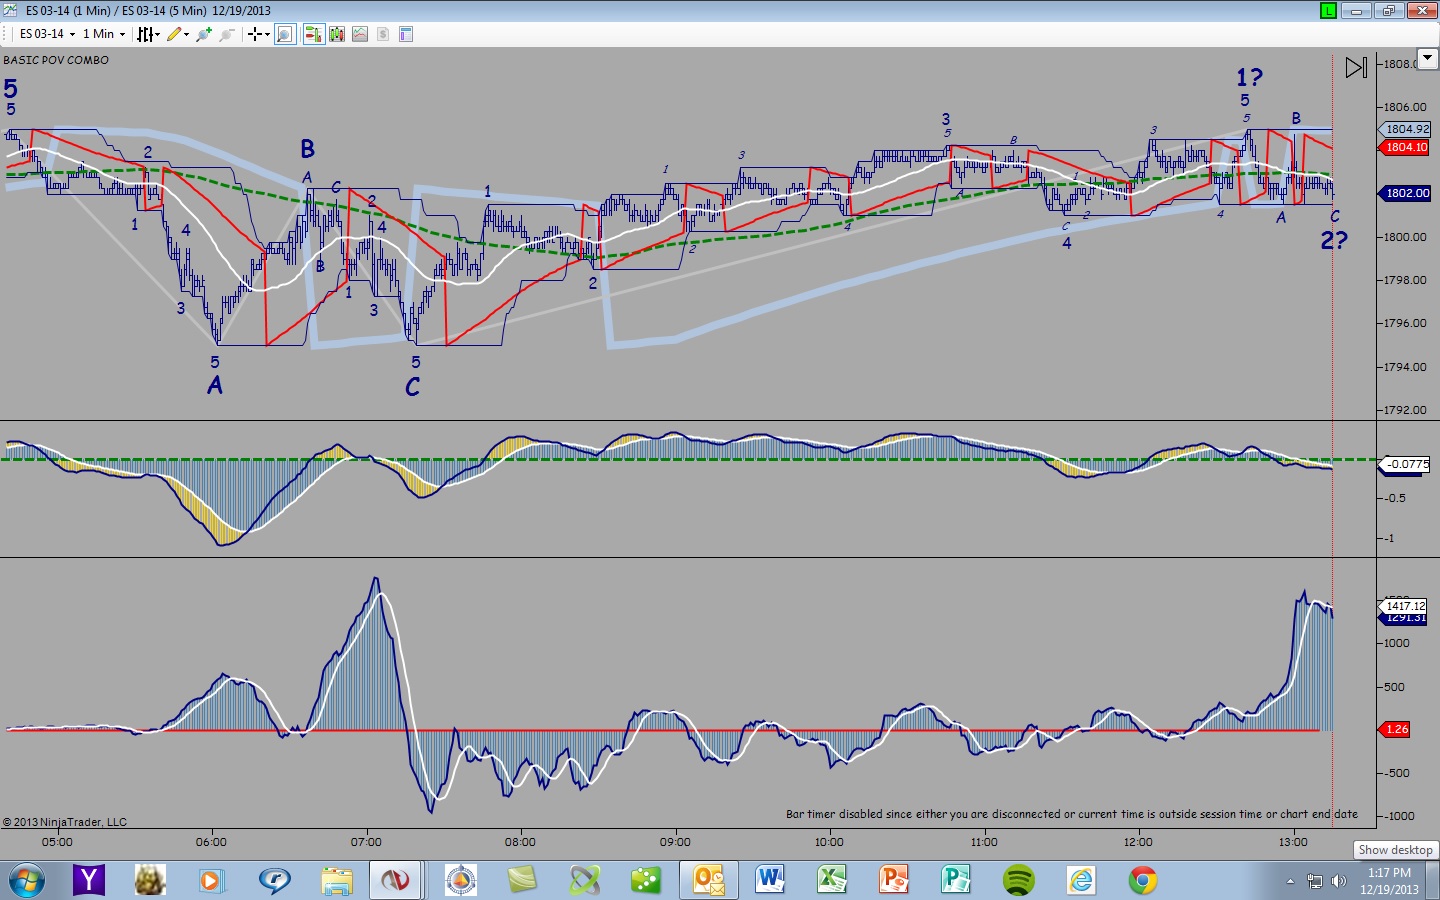The height and width of the screenshot is (900, 1440).
Task: Open the chart properties sheet icon
Action: 406,34
